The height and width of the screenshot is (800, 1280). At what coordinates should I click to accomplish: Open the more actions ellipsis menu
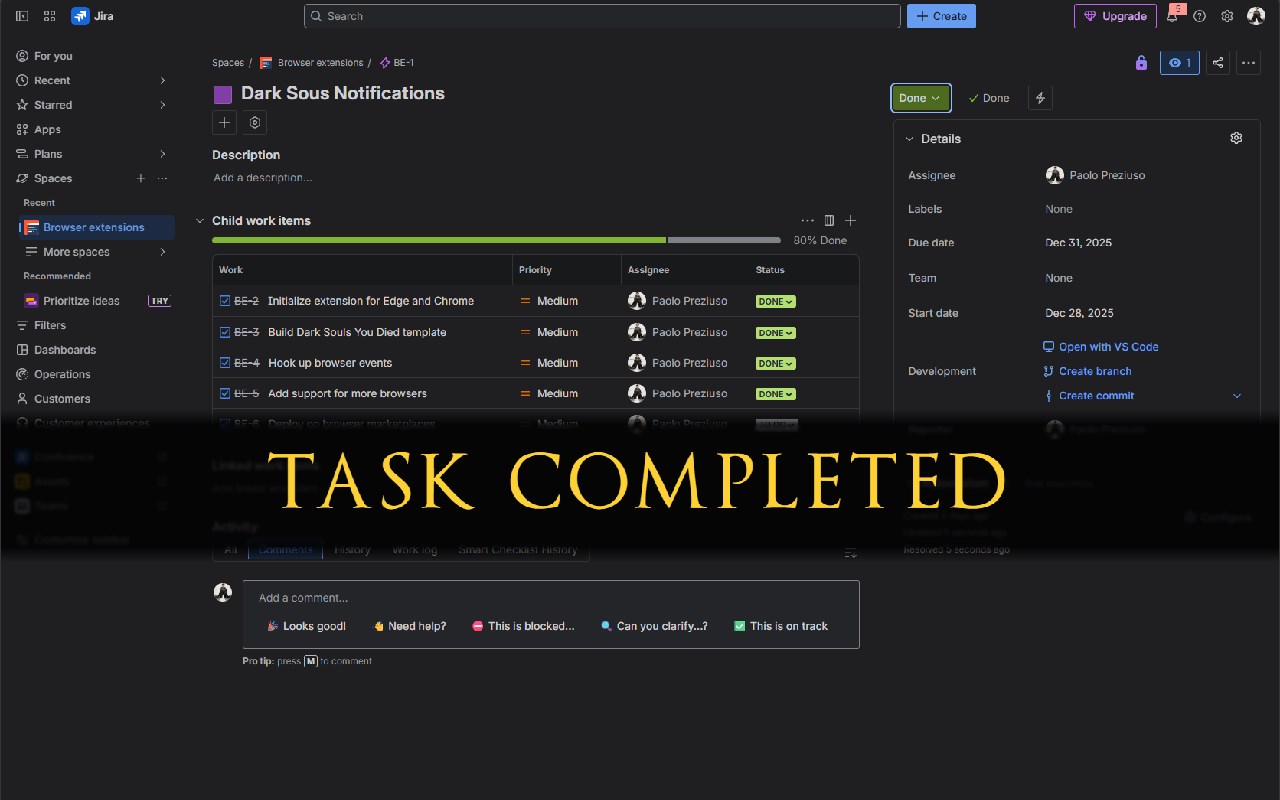1248,63
